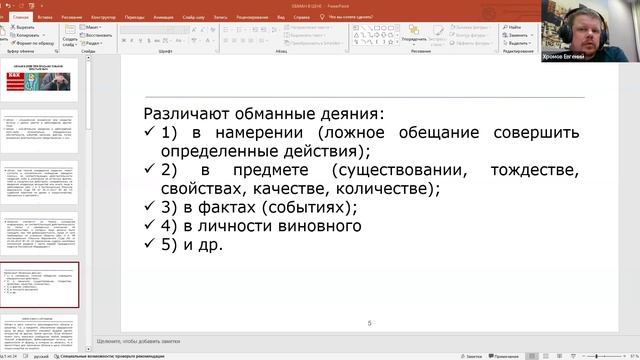This screenshot has width=640, height=360.
Task: Open the Design (Конструктор) tab
Action: pos(103,17)
